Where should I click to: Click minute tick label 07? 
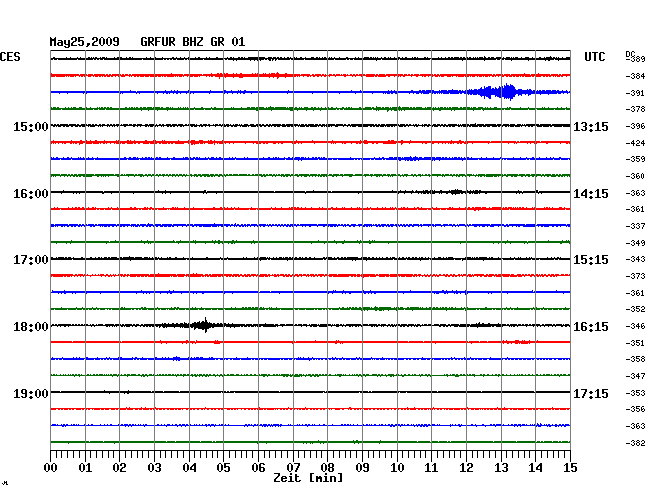click(293, 468)
